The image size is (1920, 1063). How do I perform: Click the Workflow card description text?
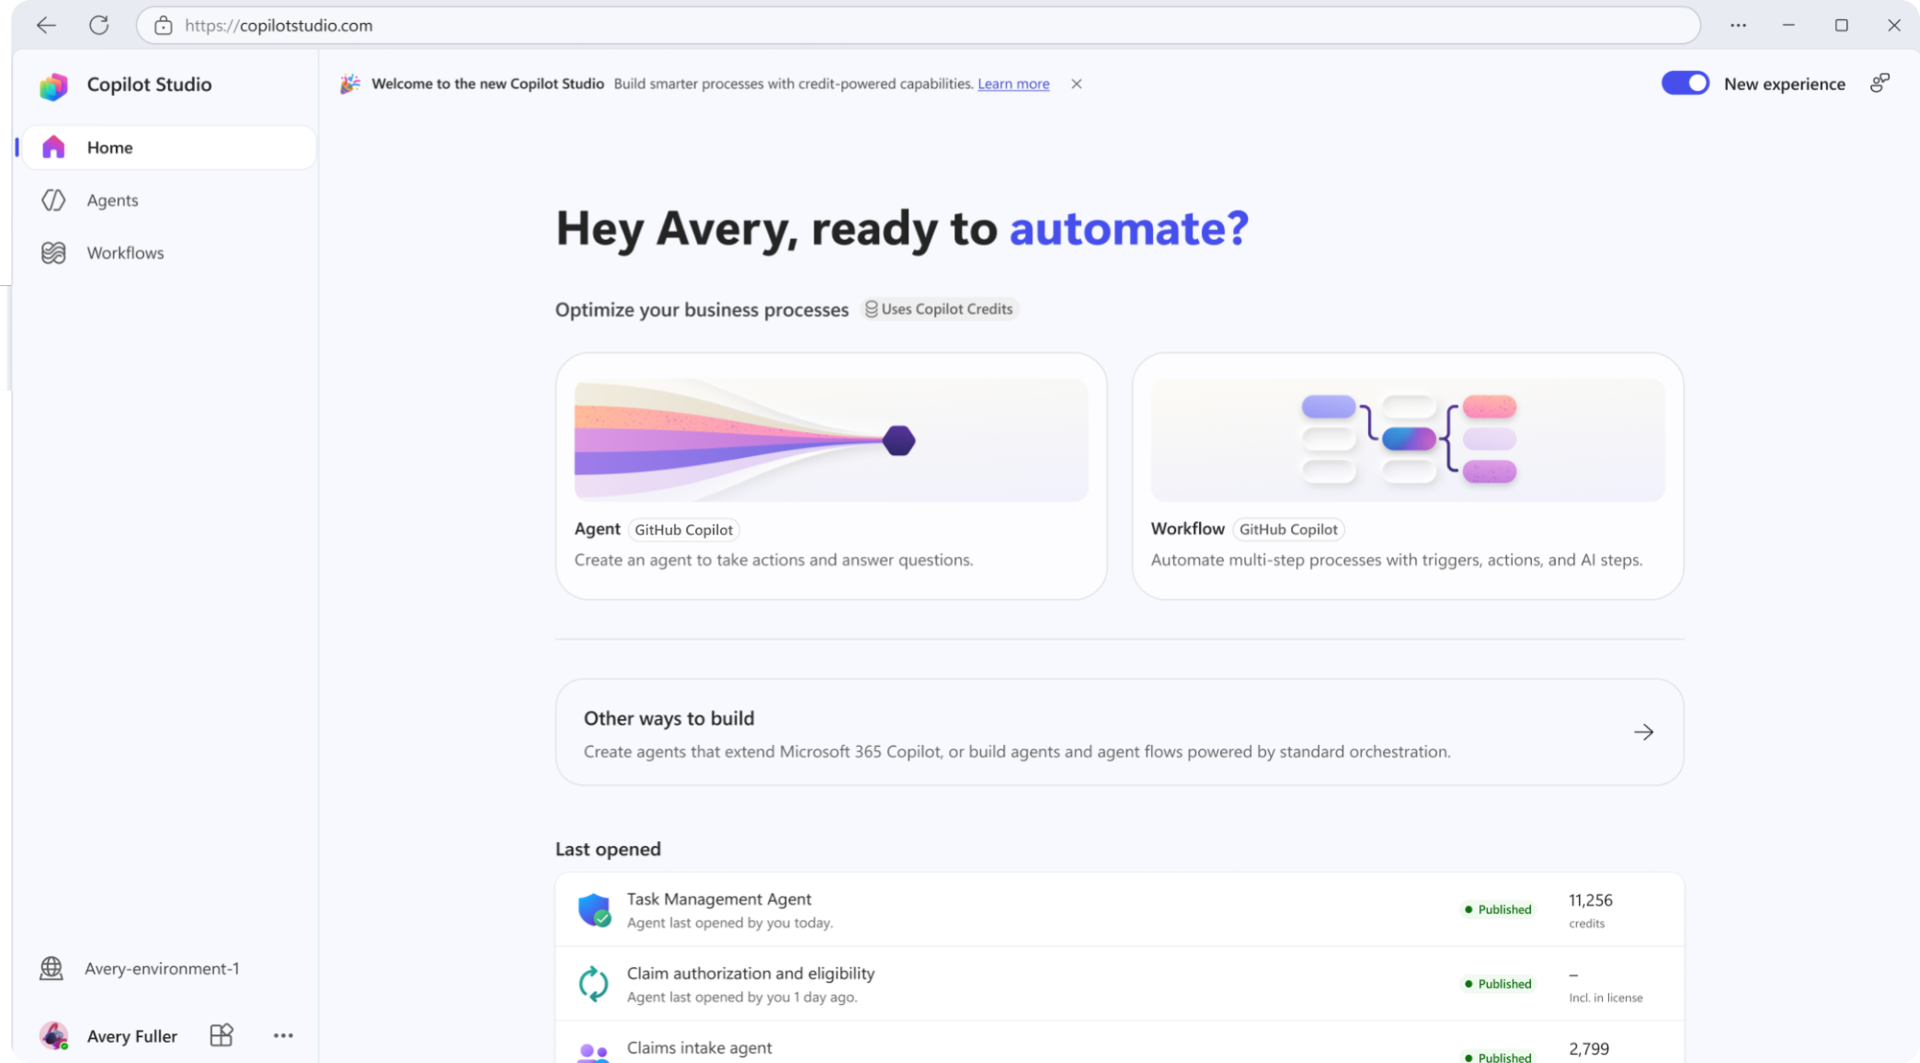[x=1396, y=560]
